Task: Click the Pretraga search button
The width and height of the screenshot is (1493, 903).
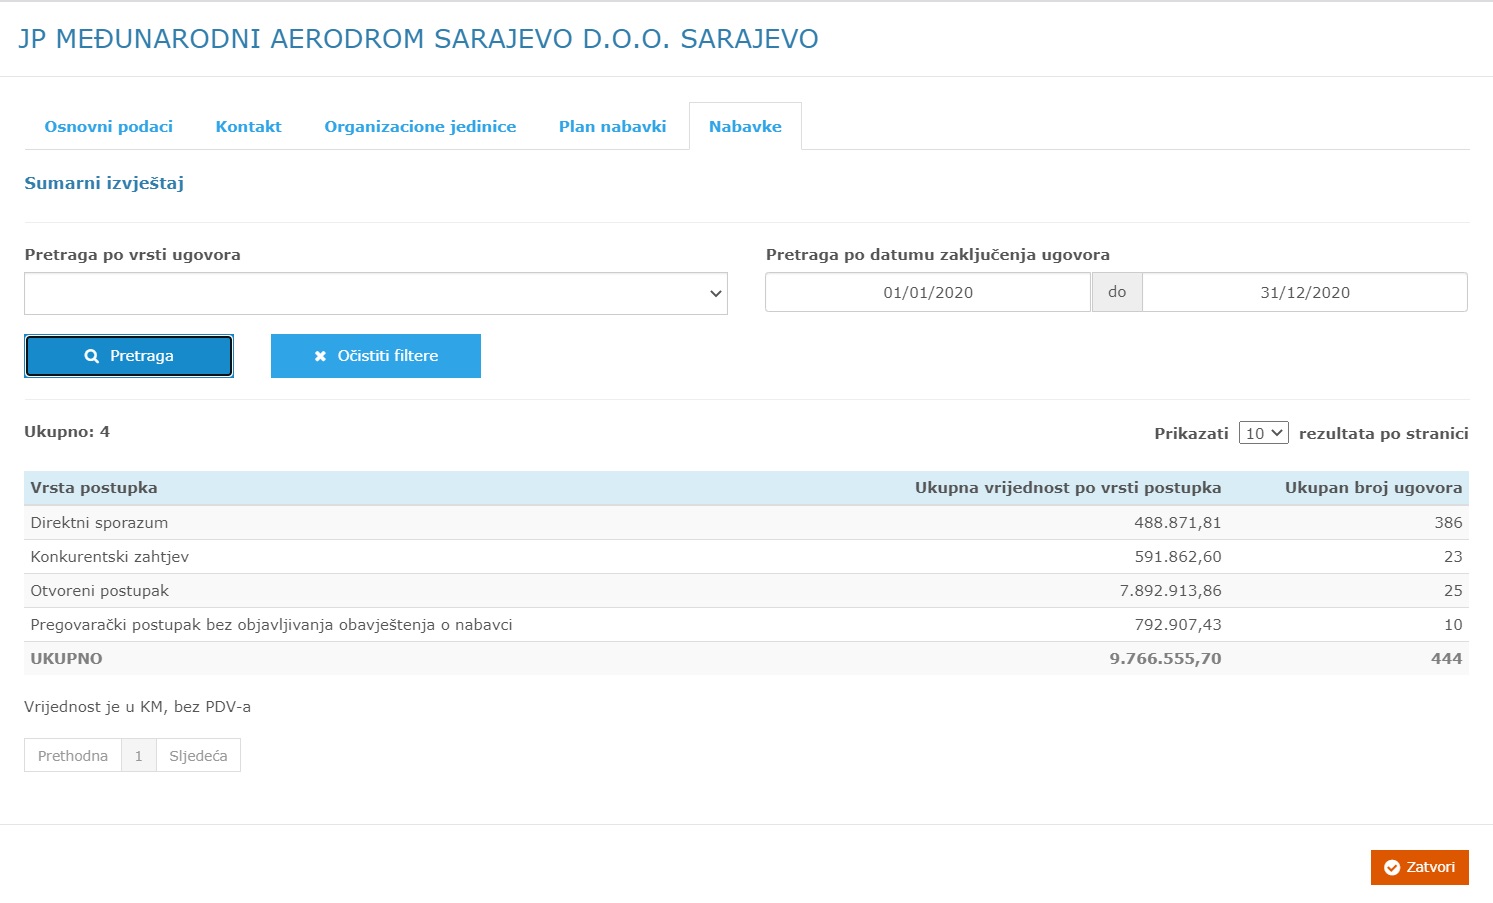Action: click(x=129, y=356)
